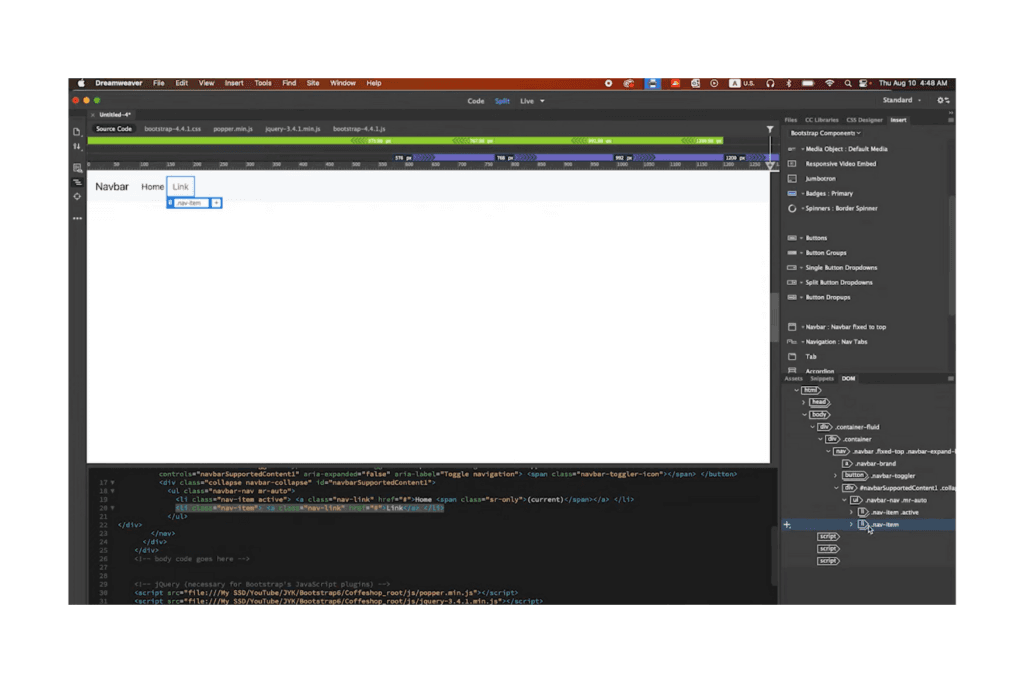Open the Spinners variant dropdown arrow

(x=803, y=209)
